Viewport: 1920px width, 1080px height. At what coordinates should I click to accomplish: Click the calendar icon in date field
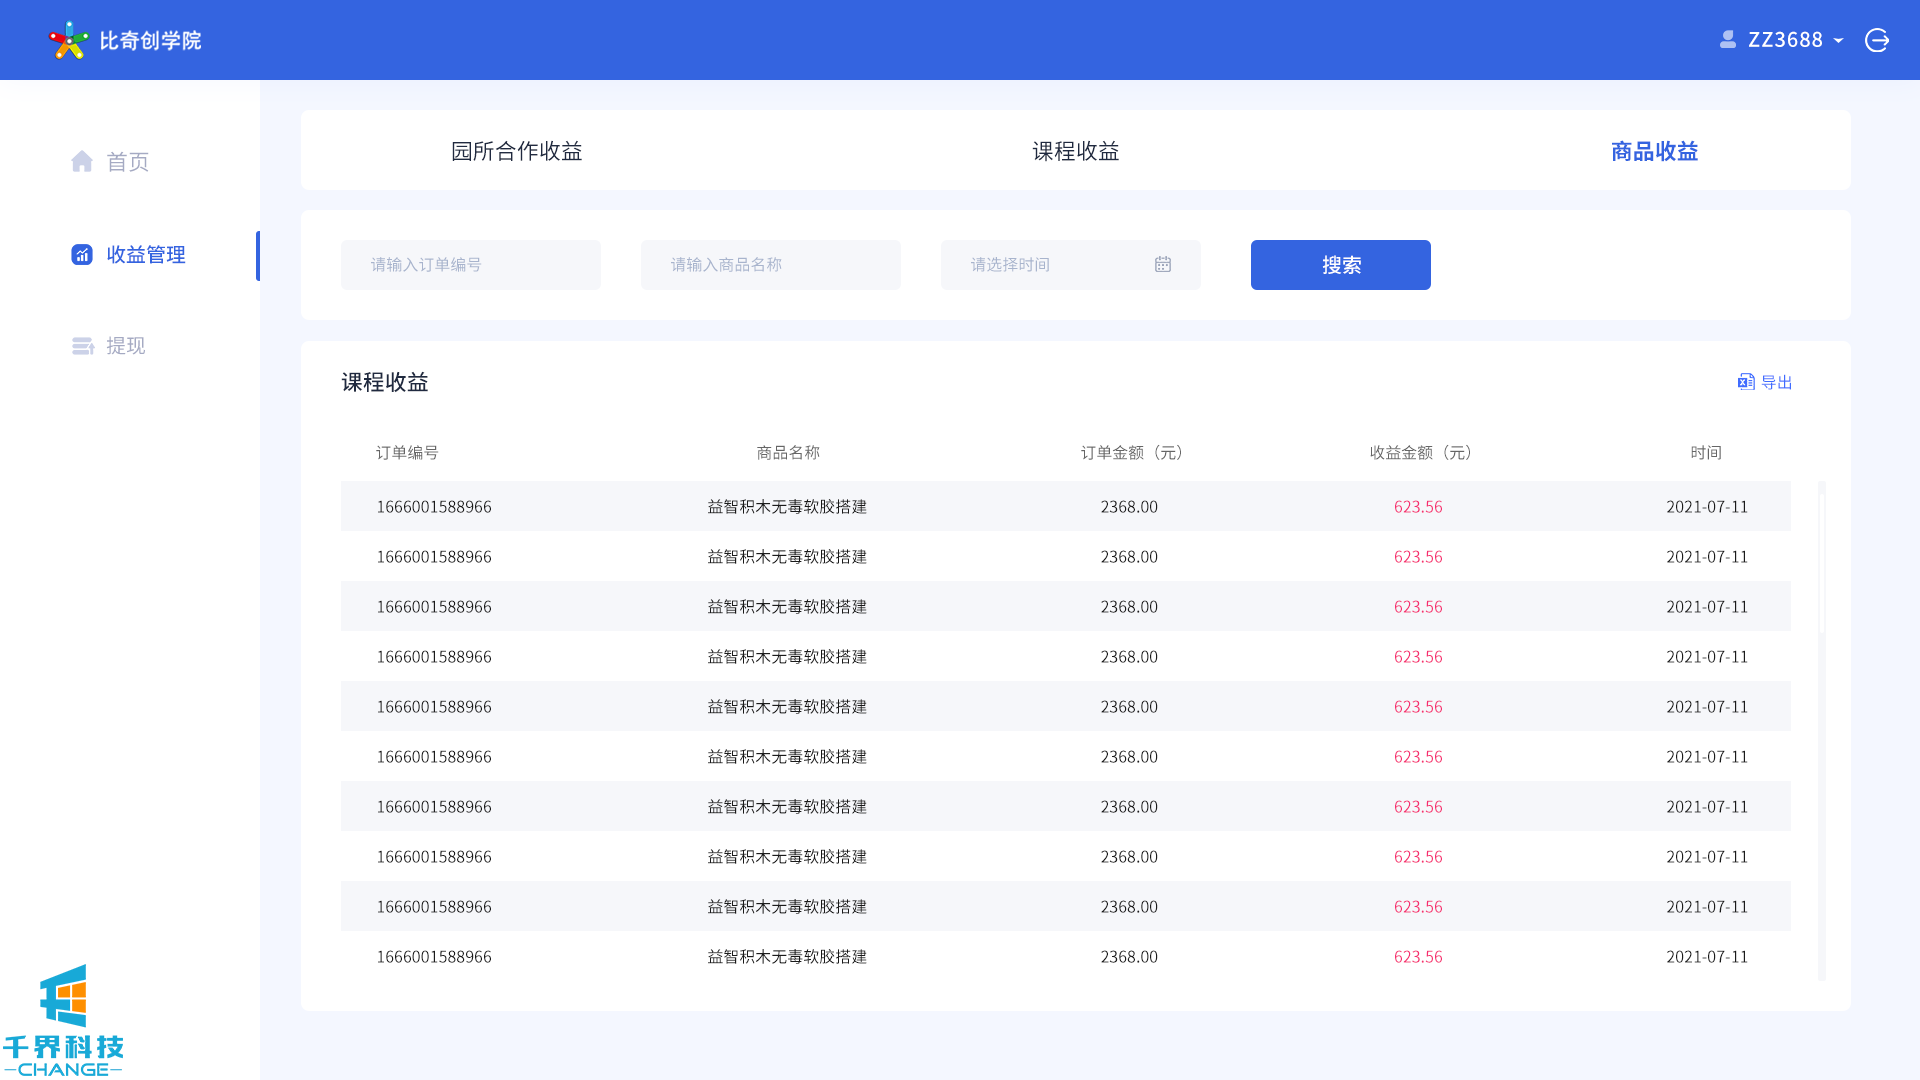1163,265
